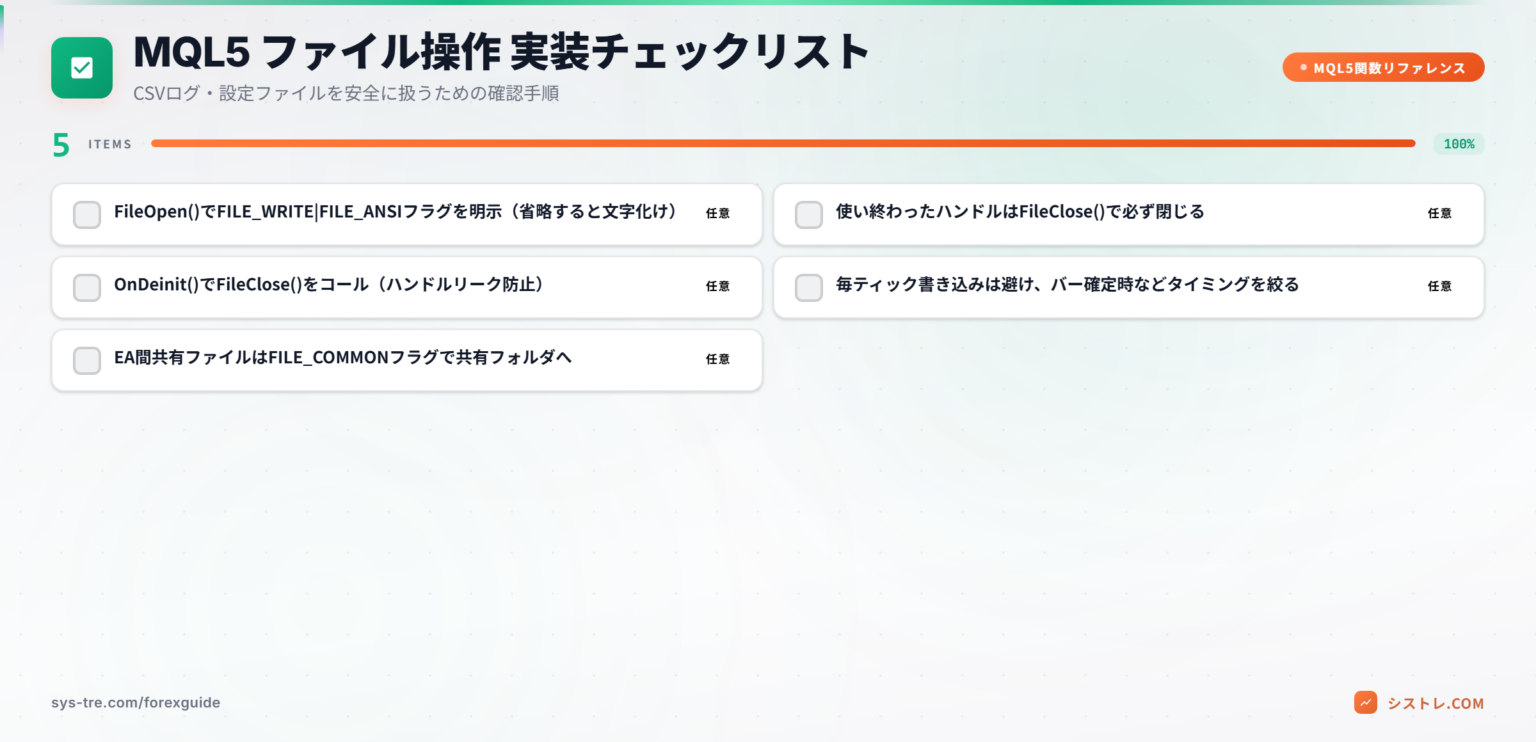Open the sys-tre.com/forexguide link
Image resolution: width=1536 pixels, height=742 pixels.
[x=136, y=703]
